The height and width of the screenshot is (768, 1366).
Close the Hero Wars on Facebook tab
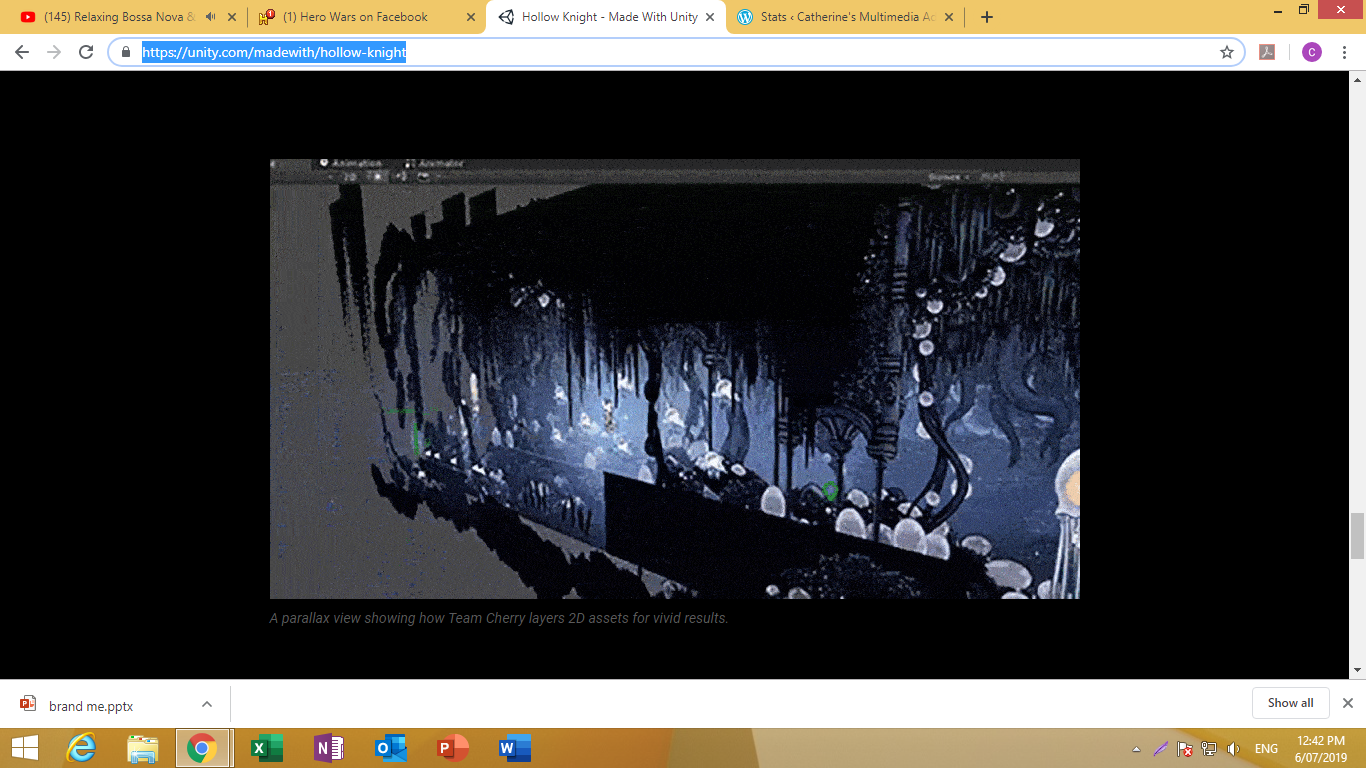tap(471, 17)
